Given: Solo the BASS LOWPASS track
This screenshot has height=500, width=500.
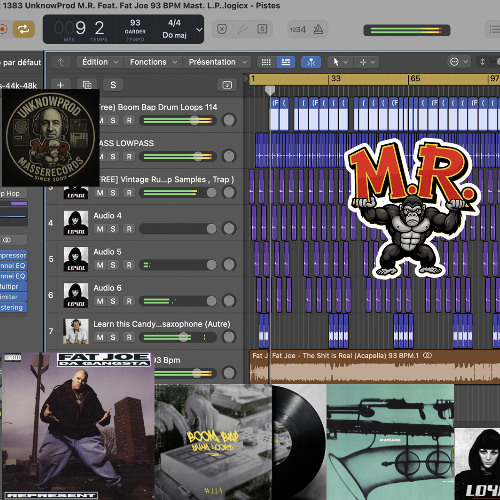Looking at the screenshot, I should tap(113, 157).
